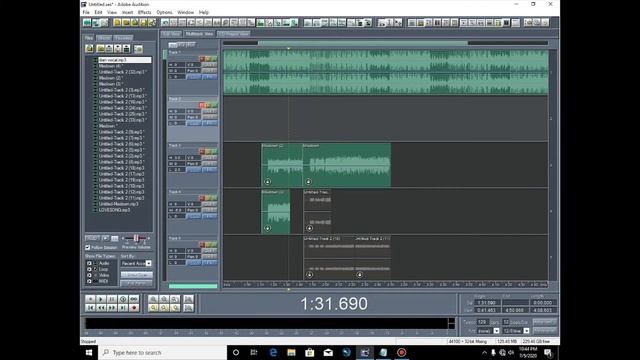This screenshot has width=640, height=360.
Task: Click the large 1:31.690 time display
Action: tap(334, 304)
